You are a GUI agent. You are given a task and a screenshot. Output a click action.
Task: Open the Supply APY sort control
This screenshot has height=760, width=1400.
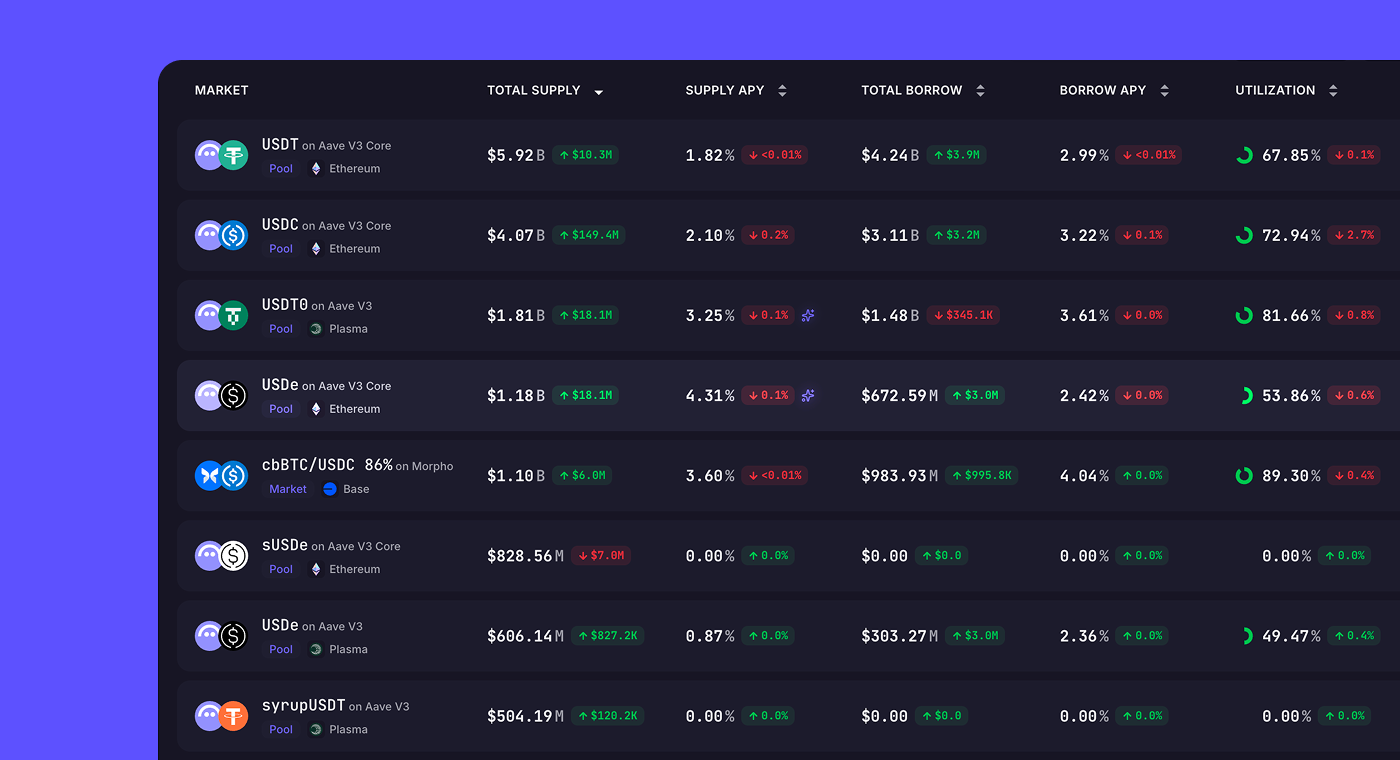782,90
